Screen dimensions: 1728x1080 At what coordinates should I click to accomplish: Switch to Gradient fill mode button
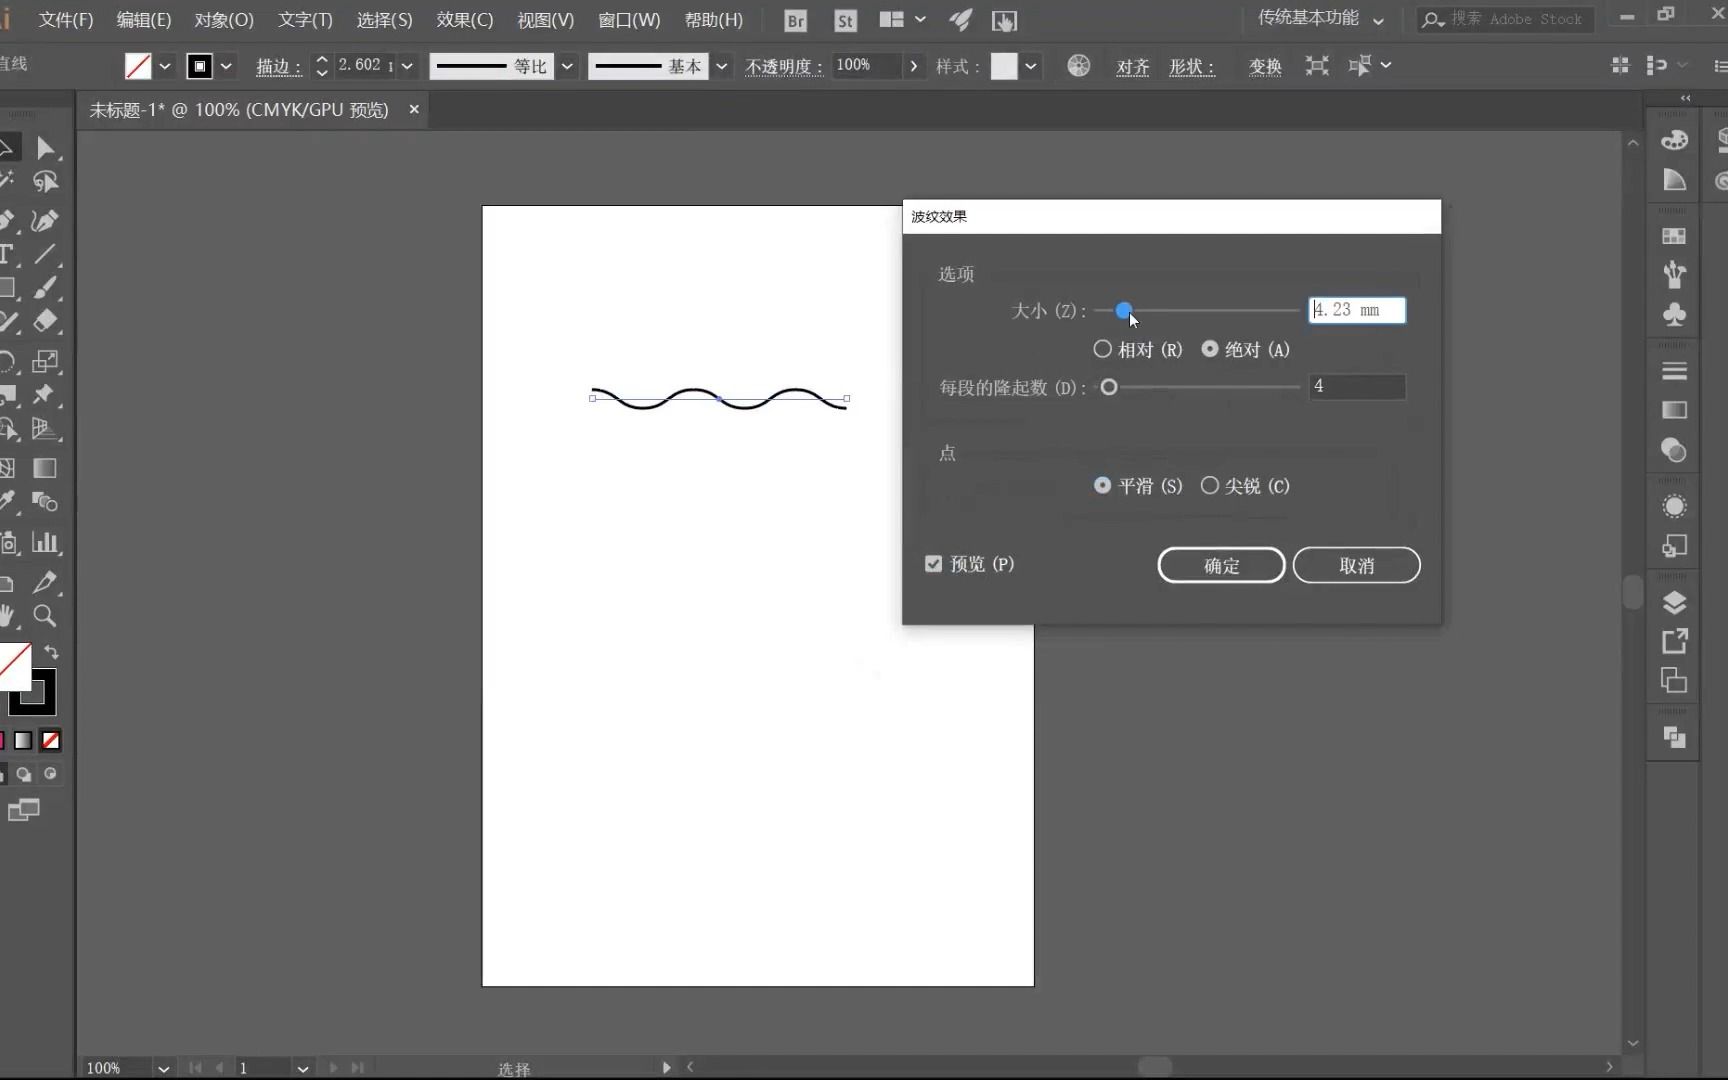point(23,740)
